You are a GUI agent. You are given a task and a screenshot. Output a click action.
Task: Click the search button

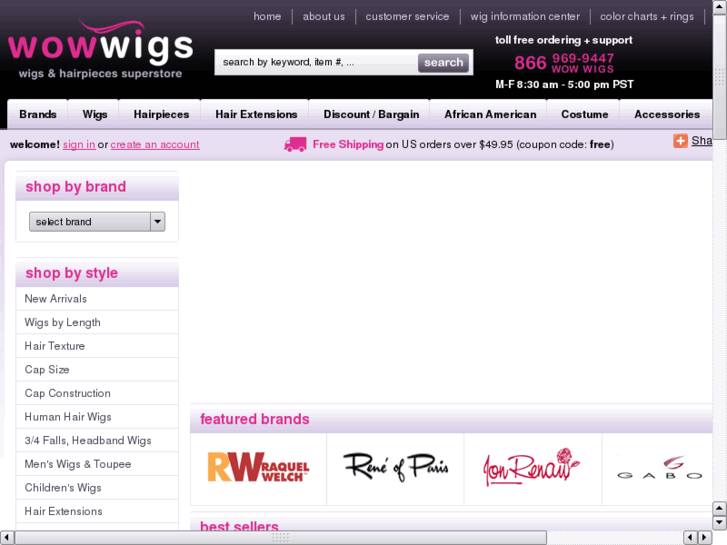[443, 63]
